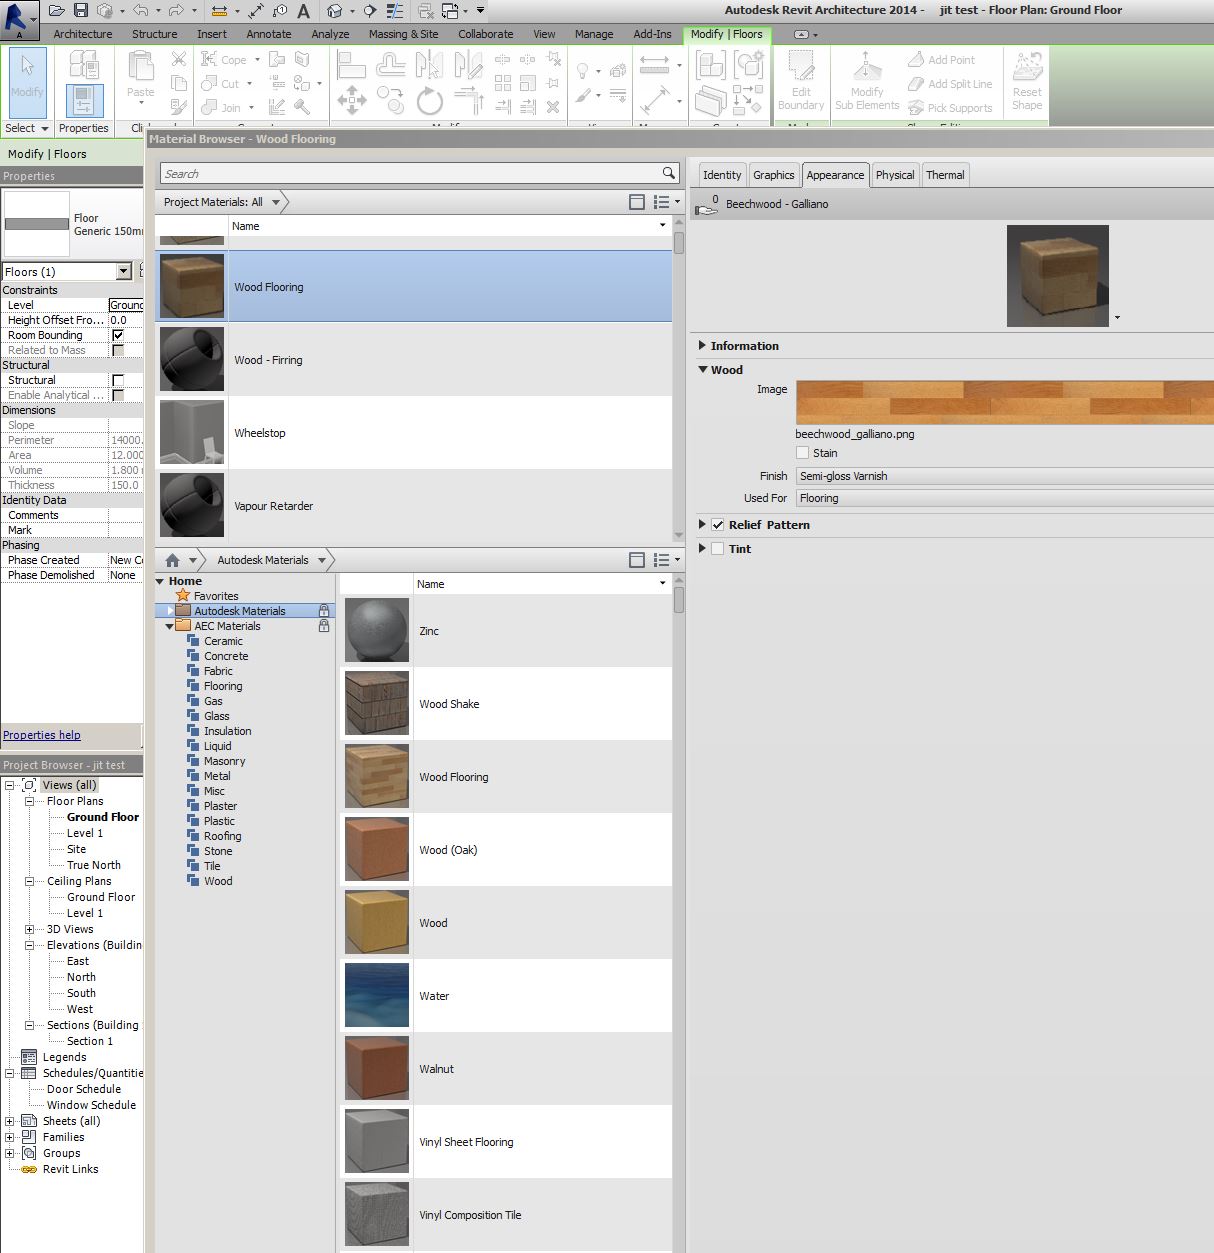The height and width of the screenshot is (1253, 1214).
Task: Expand the Relief Pattern section triangle
Action: [702, 525]
